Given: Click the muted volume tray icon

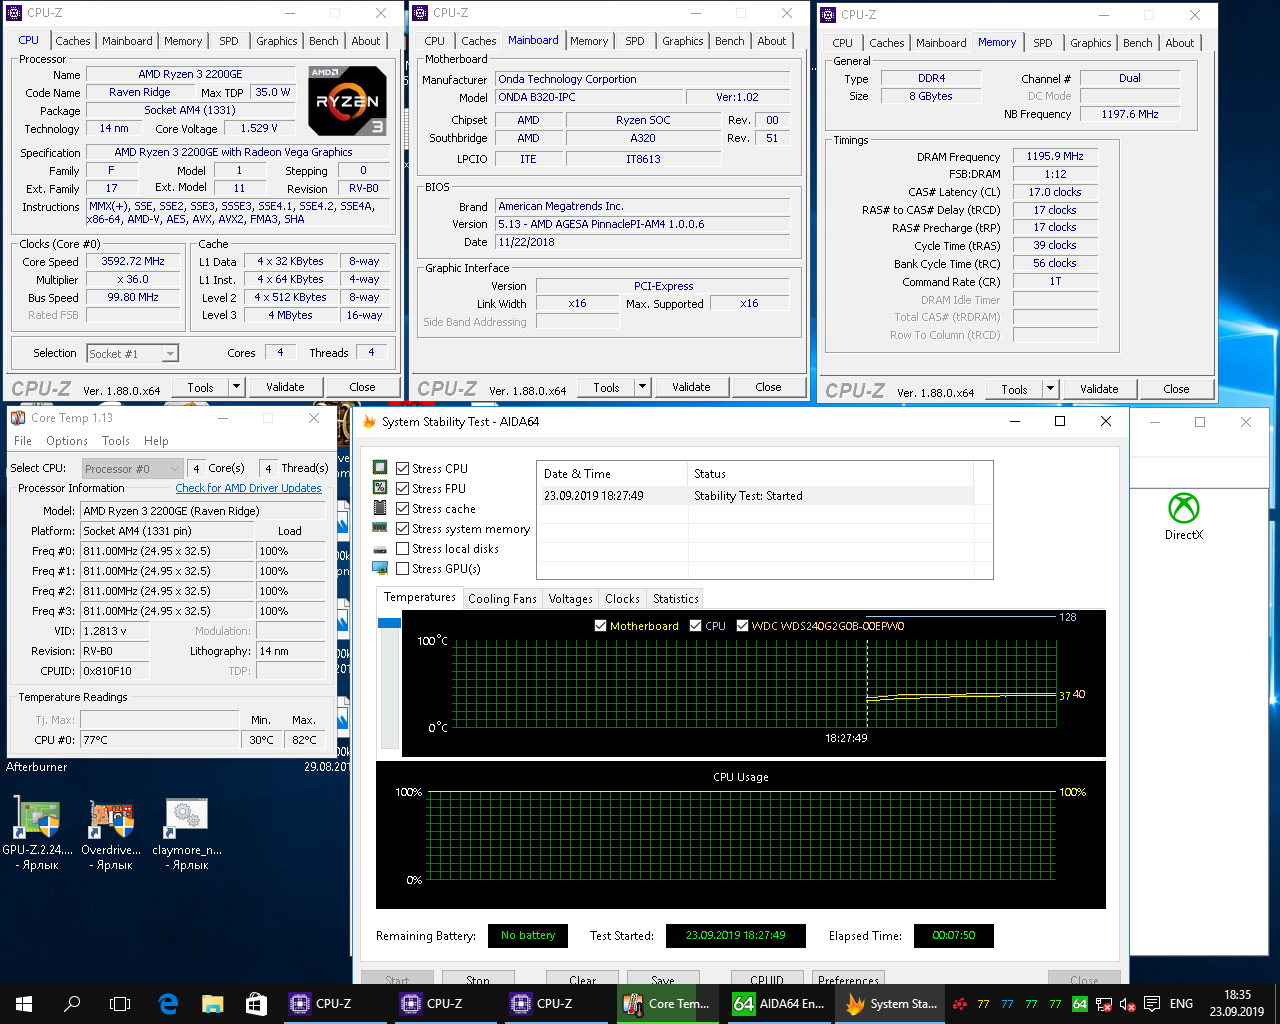Looking at the screenshot, I should point(1128,1004).
